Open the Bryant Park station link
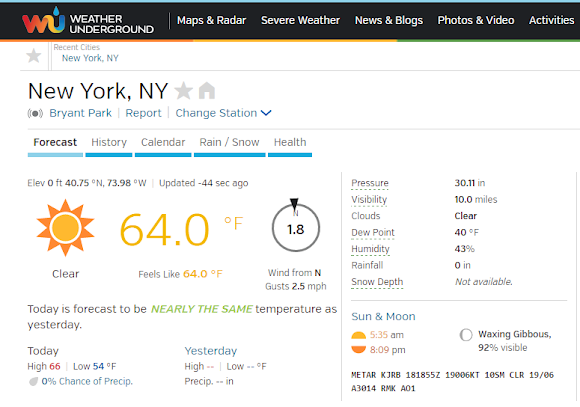This screenshot has height=407, width=580. (80, 113)
